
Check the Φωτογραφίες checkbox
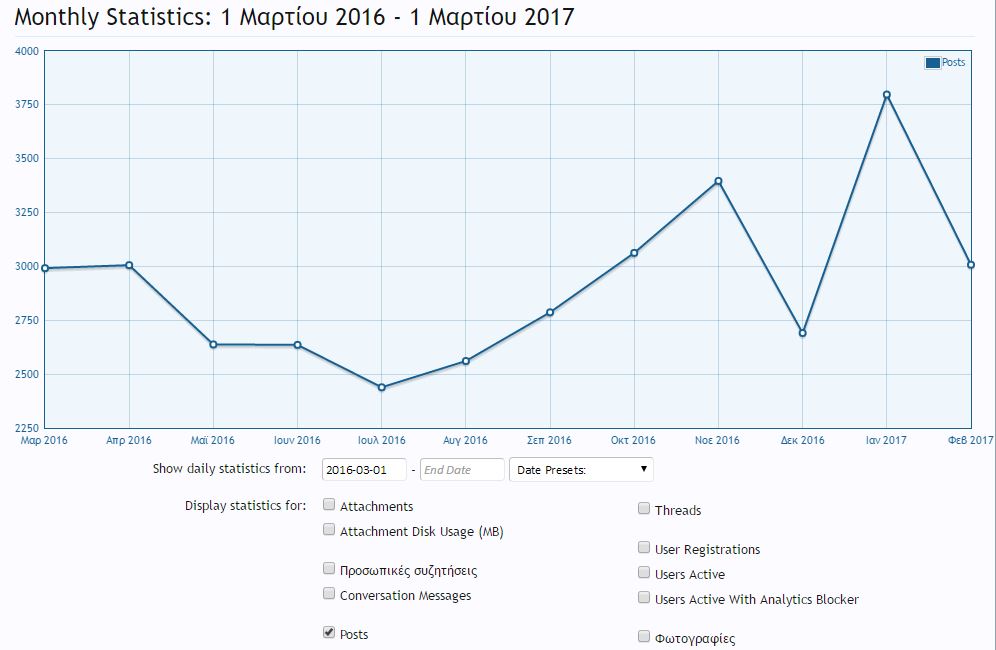(644, 636)
